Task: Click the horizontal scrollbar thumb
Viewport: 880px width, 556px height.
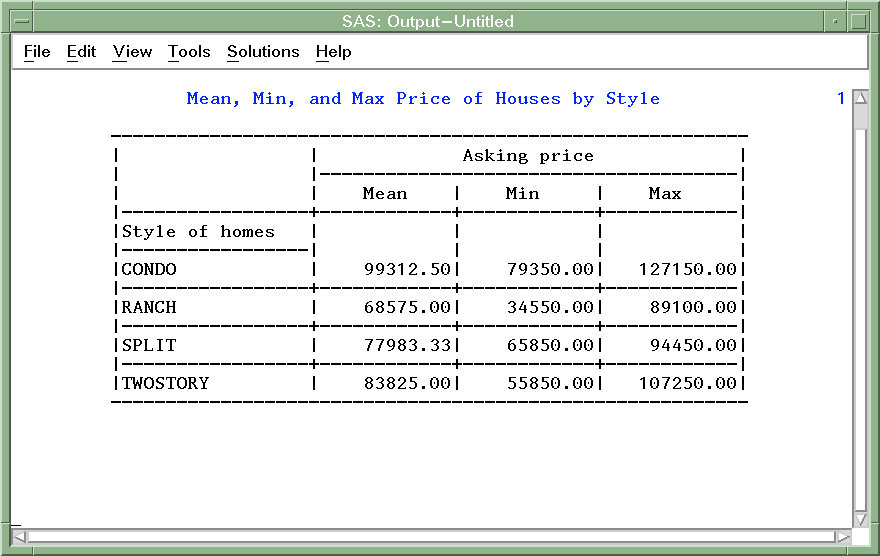Action: point(430,537)
